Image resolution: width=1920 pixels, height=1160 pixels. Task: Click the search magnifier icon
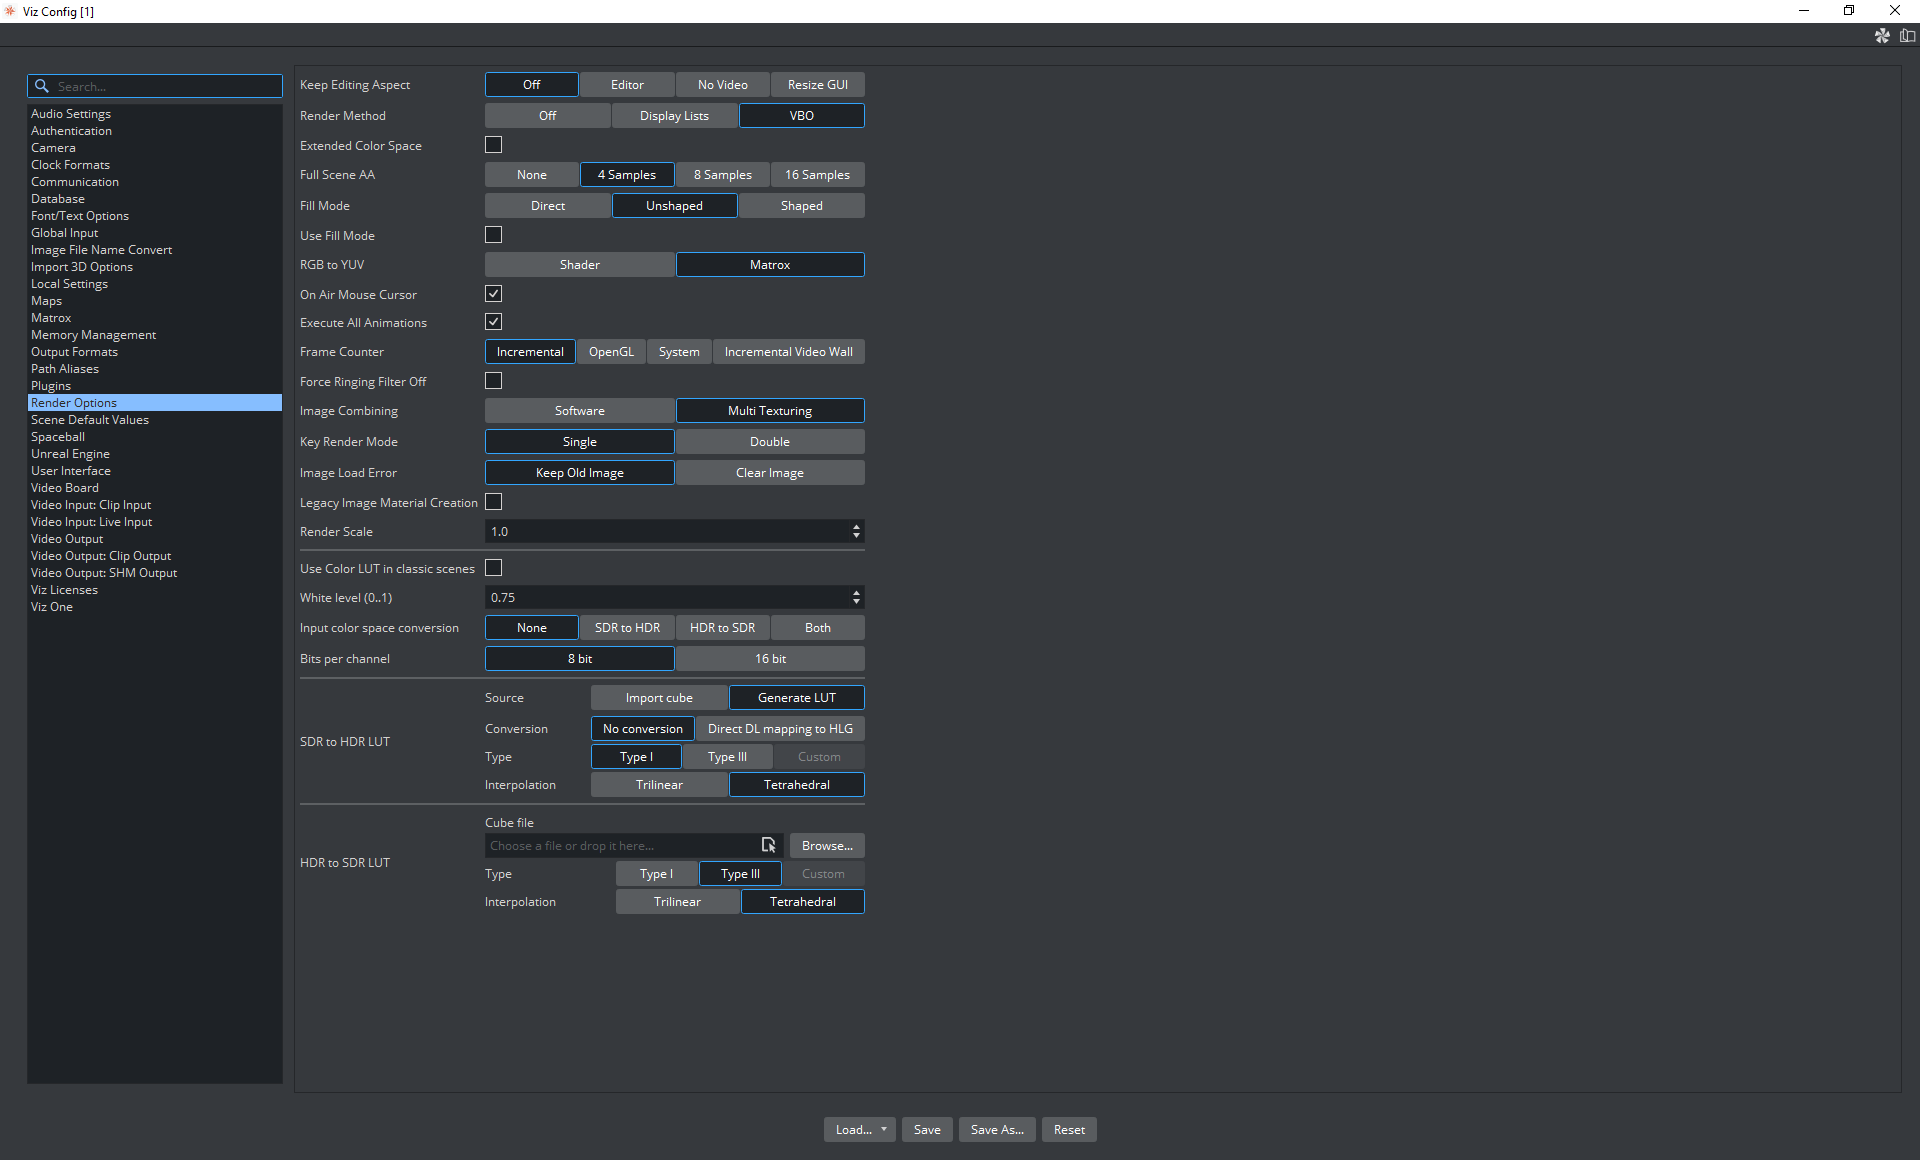42,86
